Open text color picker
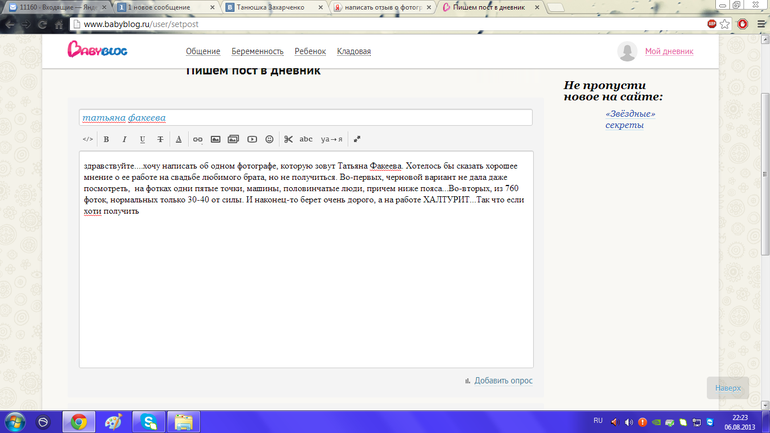The image size is (770, 433). coord(179,139)
